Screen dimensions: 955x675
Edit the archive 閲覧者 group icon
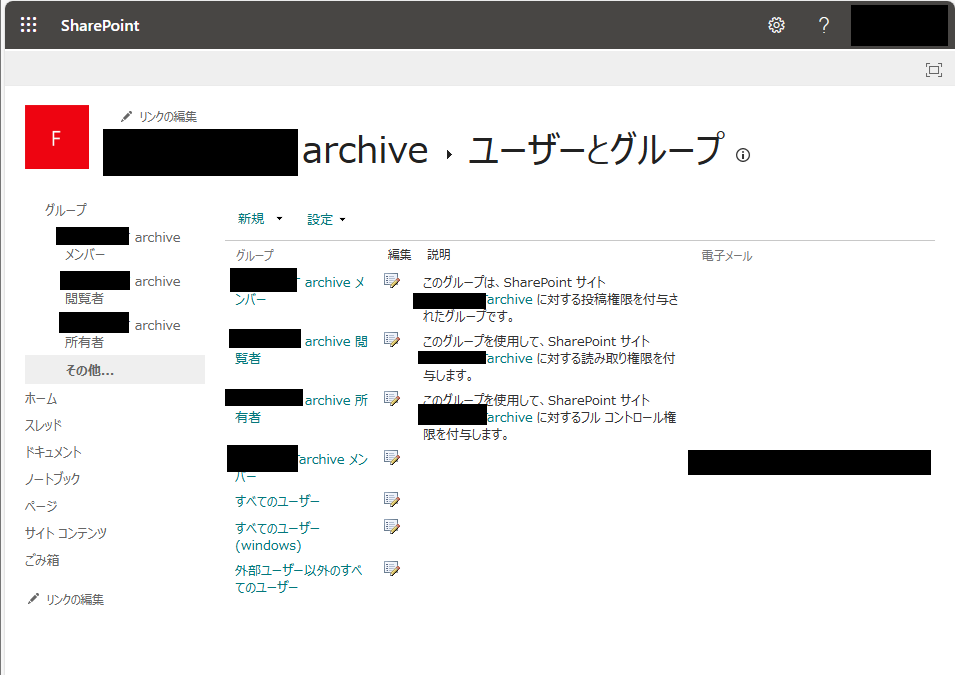[392, 339]
